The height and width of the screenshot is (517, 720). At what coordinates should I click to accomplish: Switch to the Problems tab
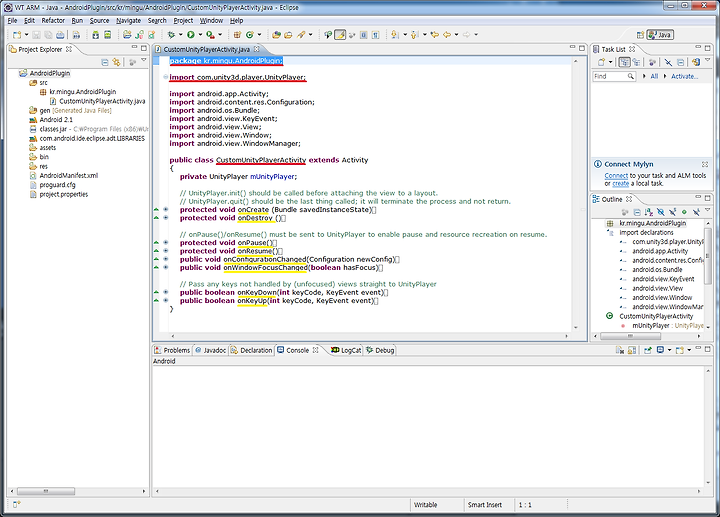172,350
